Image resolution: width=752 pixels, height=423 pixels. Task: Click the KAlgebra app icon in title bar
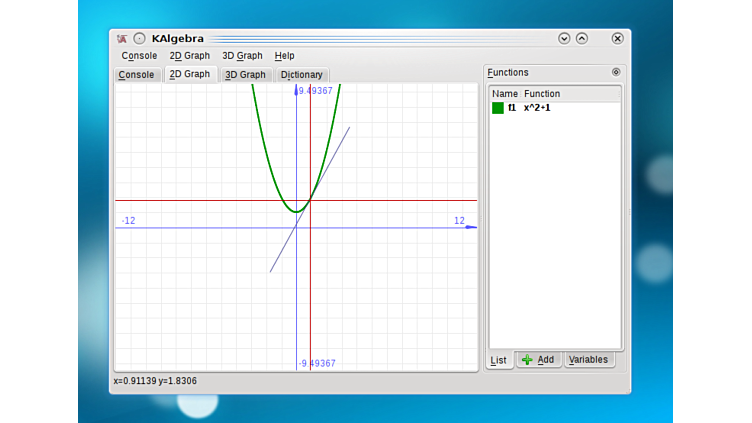[x=122, y=39]
